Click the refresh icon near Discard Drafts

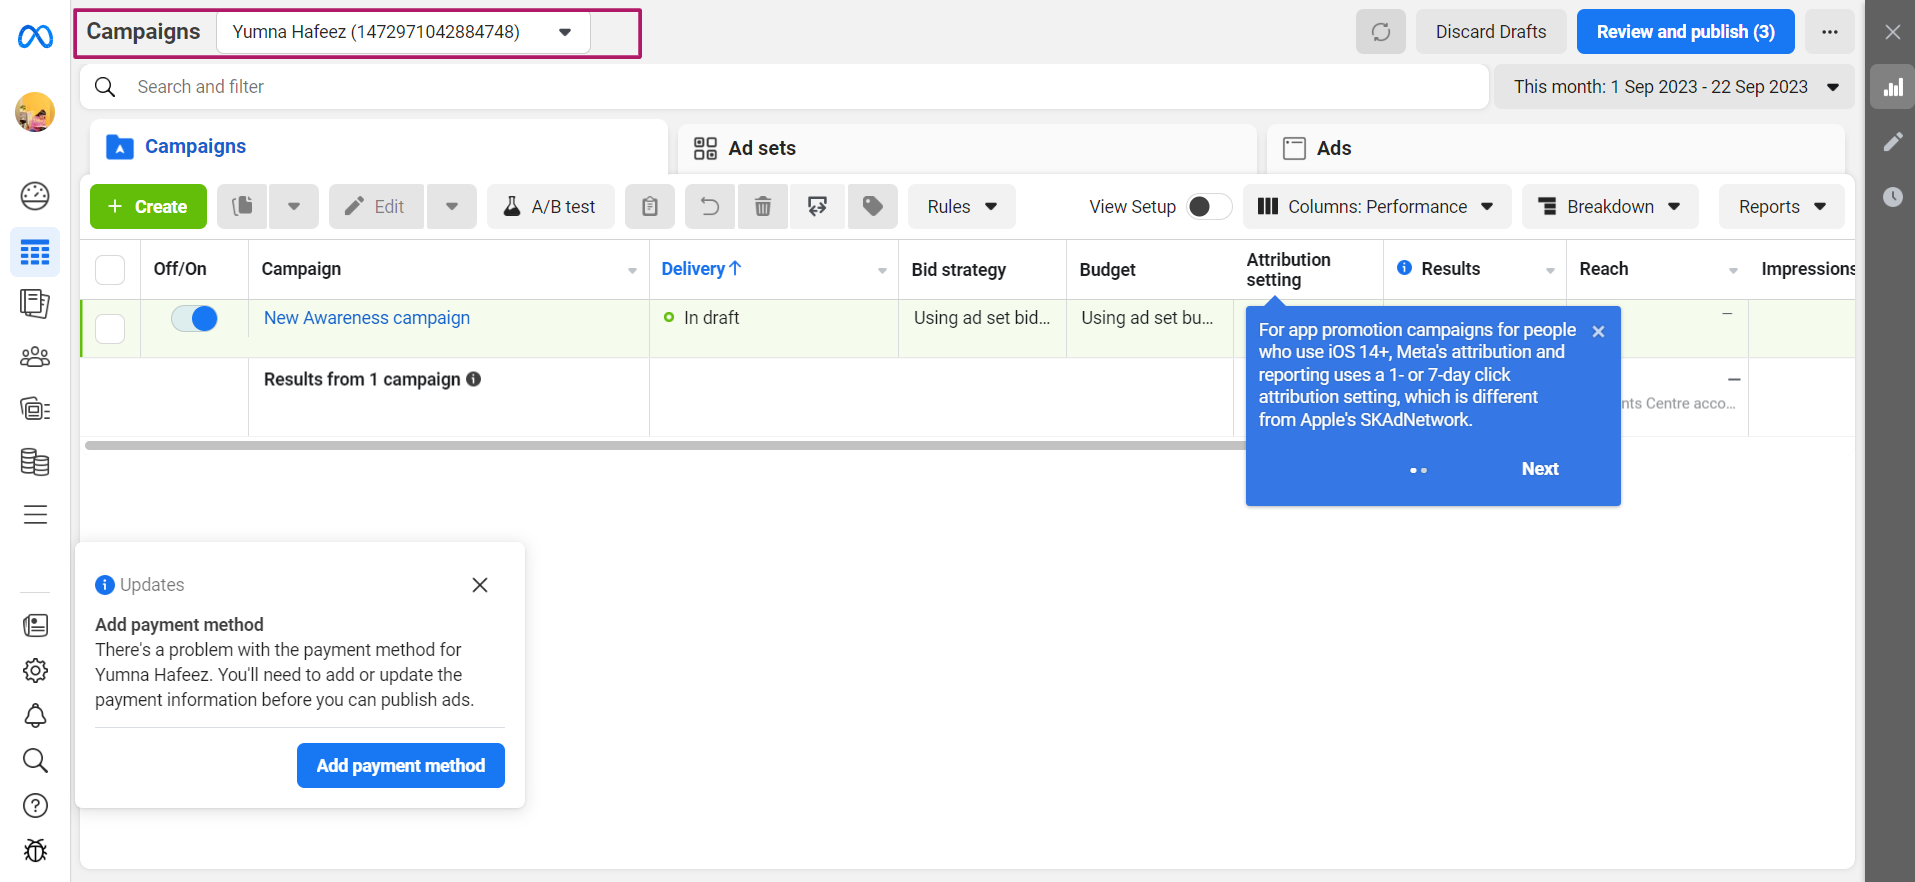click(1380, 32)
